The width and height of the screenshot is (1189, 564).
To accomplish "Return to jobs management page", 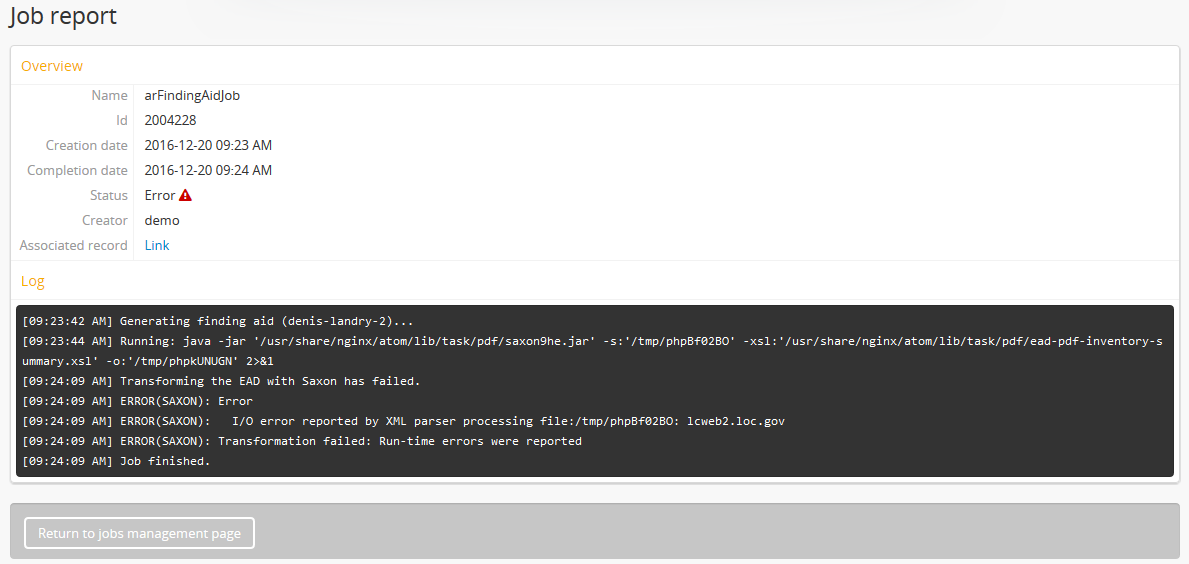I will [x=139, y=533].
